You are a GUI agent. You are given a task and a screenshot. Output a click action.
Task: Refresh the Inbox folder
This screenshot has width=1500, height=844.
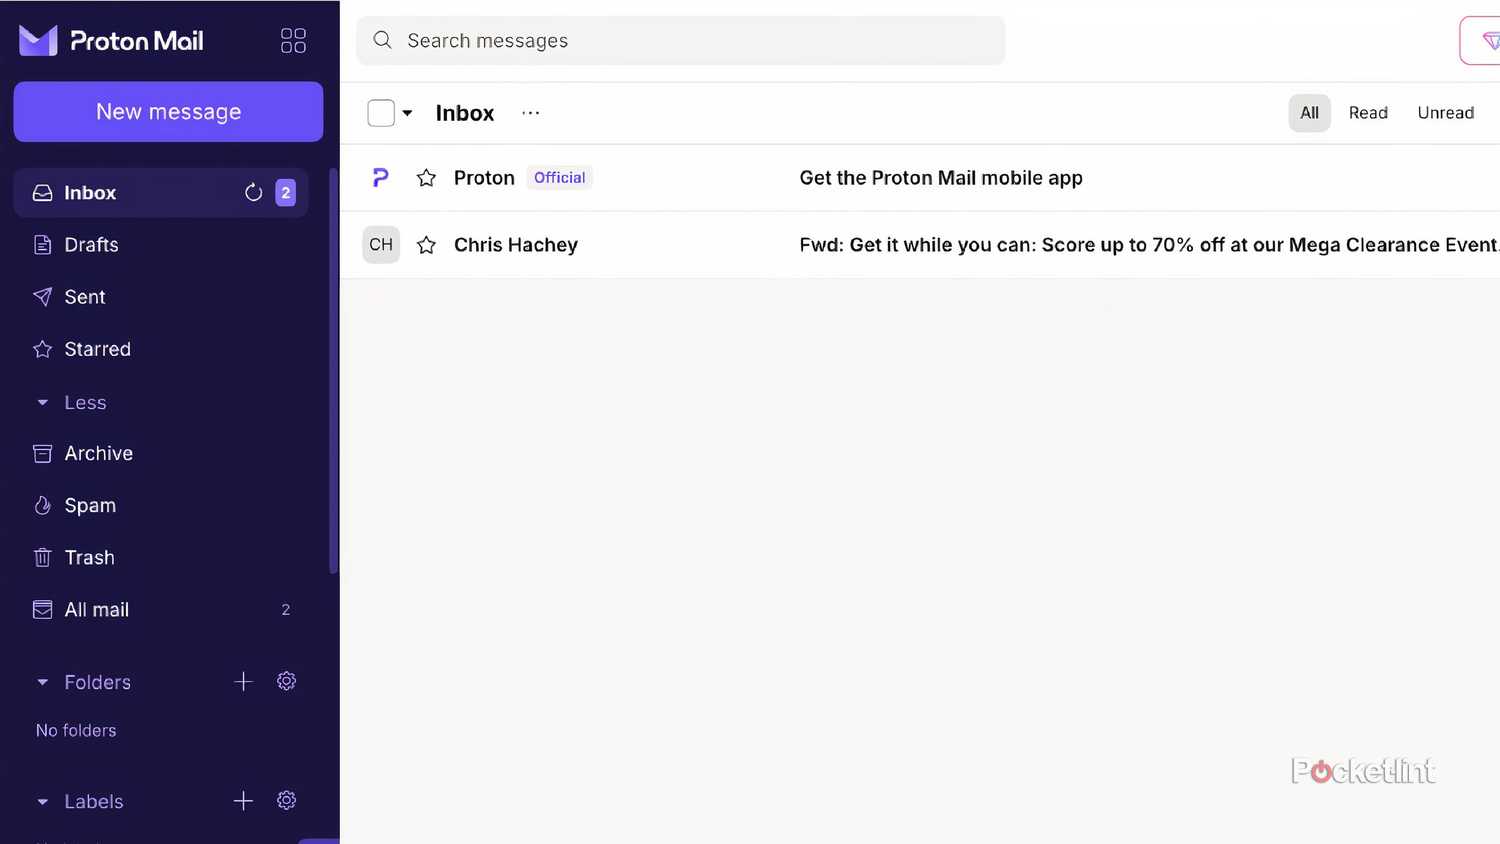(x=253, y=192)
